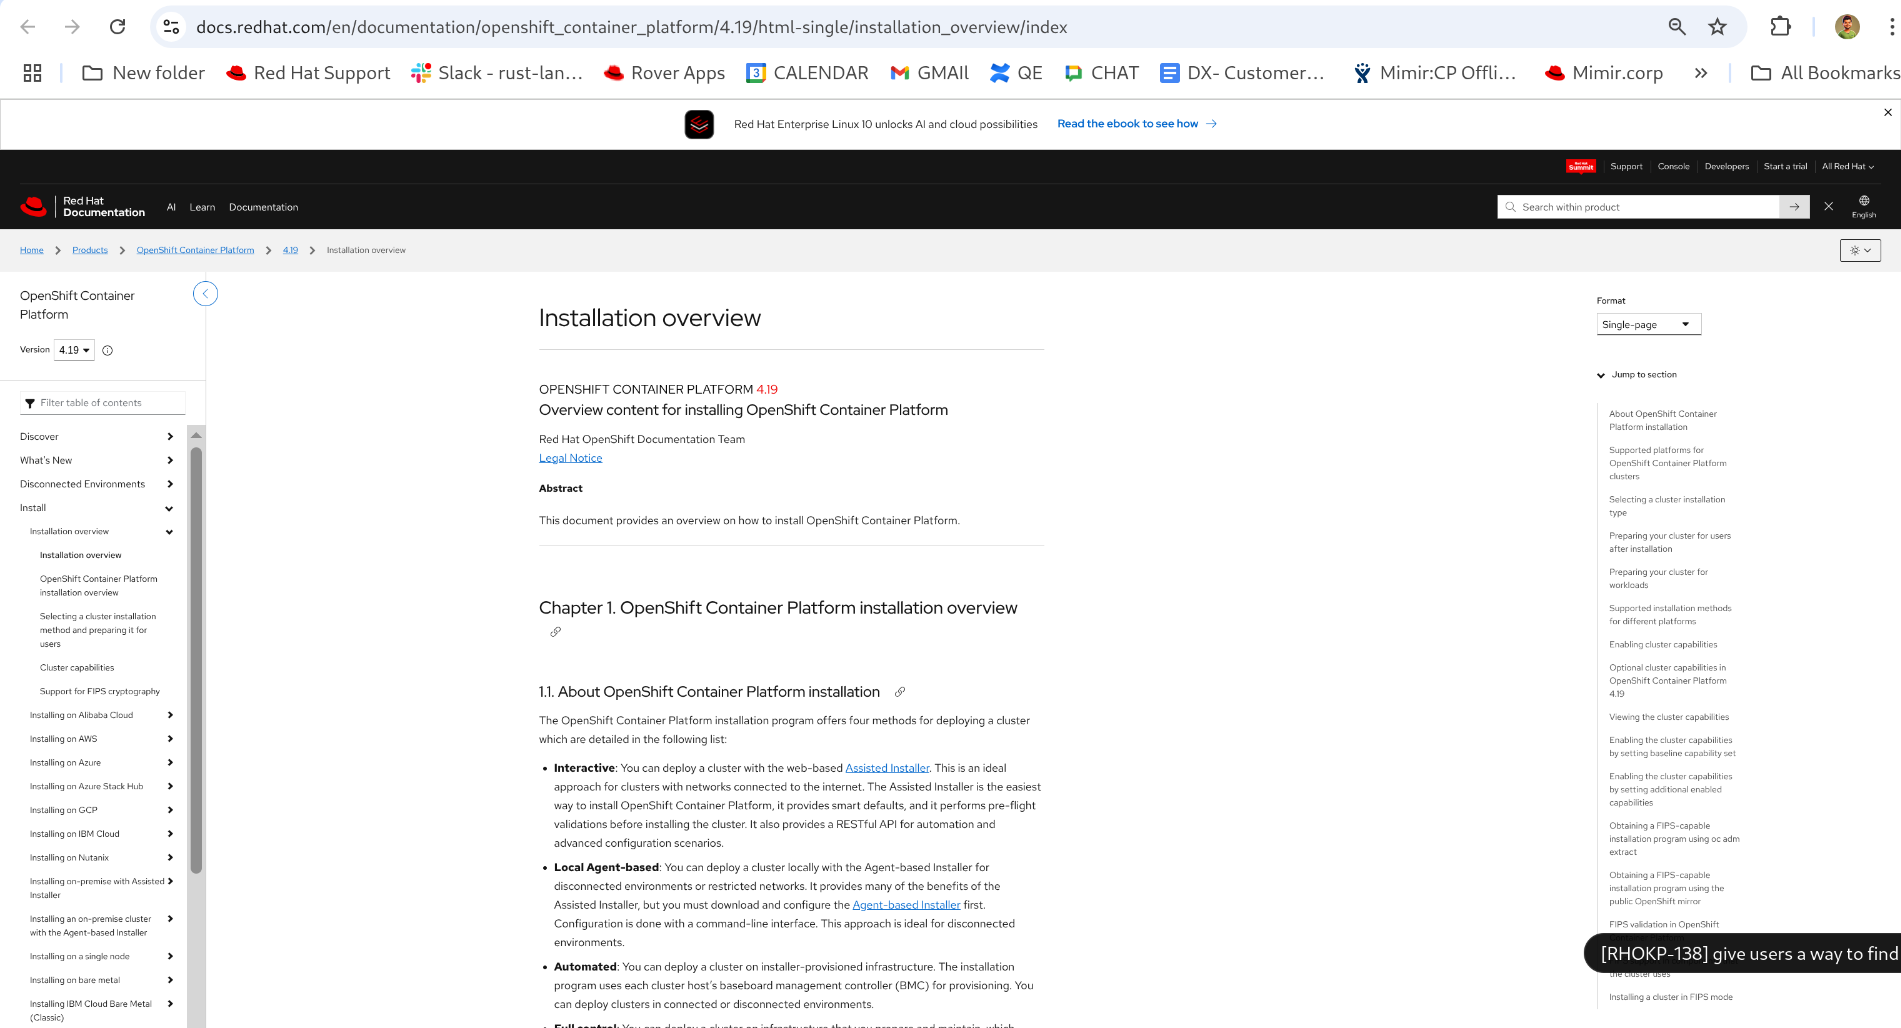1901x1028 pixels.
Task: Copy link to Chapter 1 heading
Action: tap(556, 632)
